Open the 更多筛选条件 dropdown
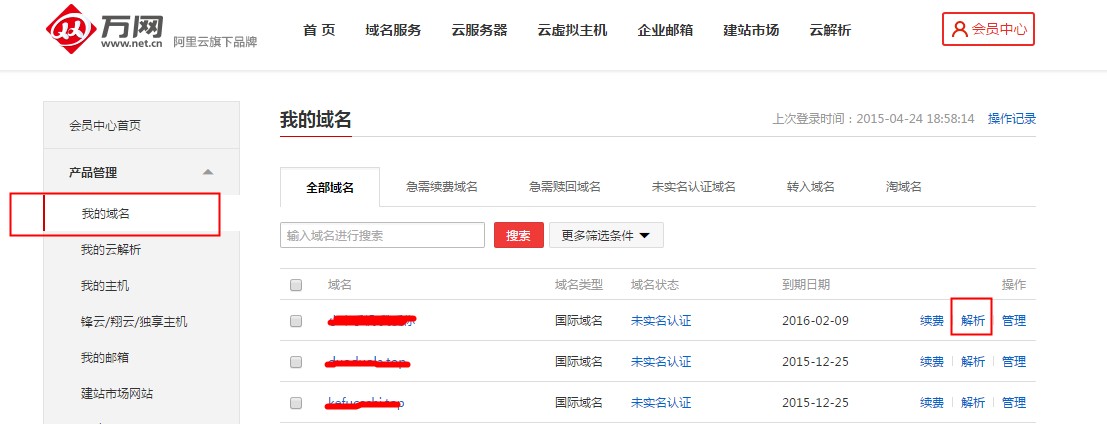This screenshot has height=424, width=1107. tap(606, 236)
